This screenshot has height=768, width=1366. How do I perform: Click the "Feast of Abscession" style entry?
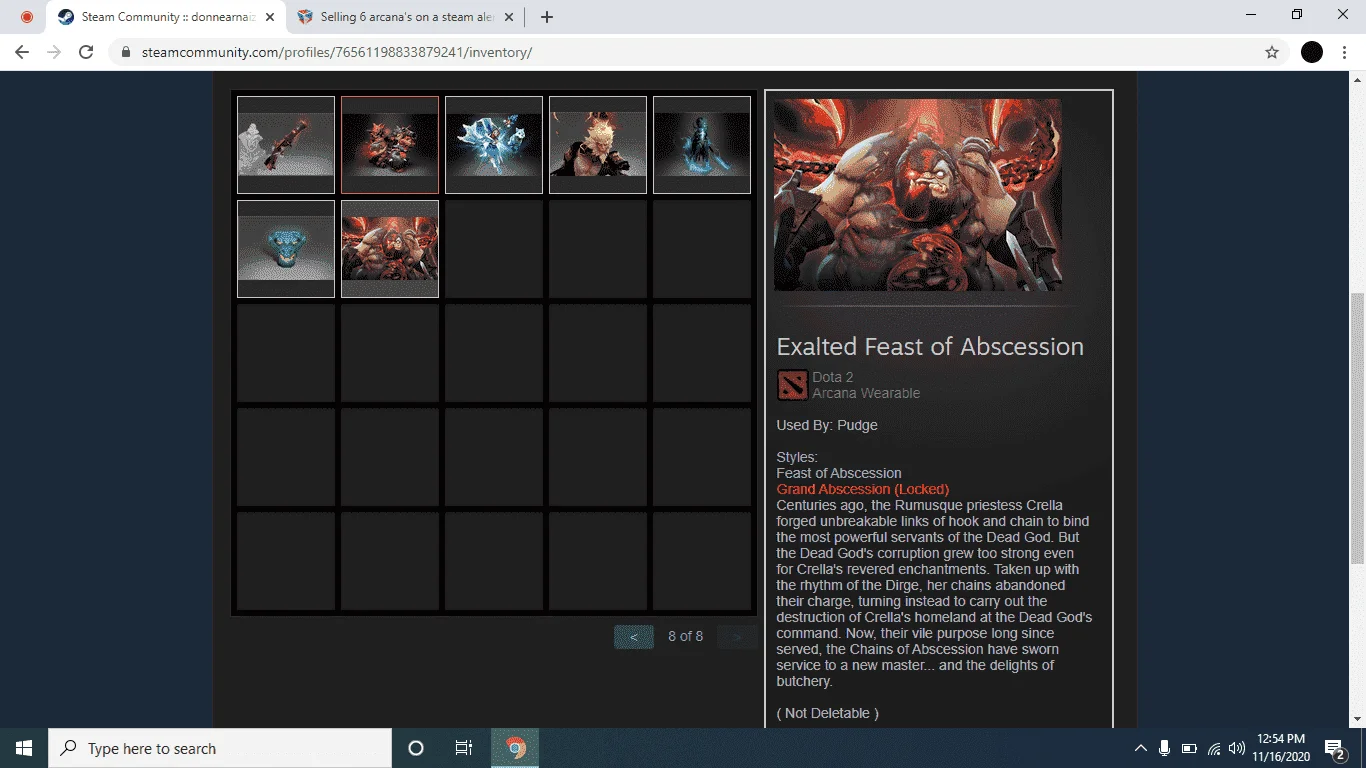pyautogui.click(x=839, y=473)
